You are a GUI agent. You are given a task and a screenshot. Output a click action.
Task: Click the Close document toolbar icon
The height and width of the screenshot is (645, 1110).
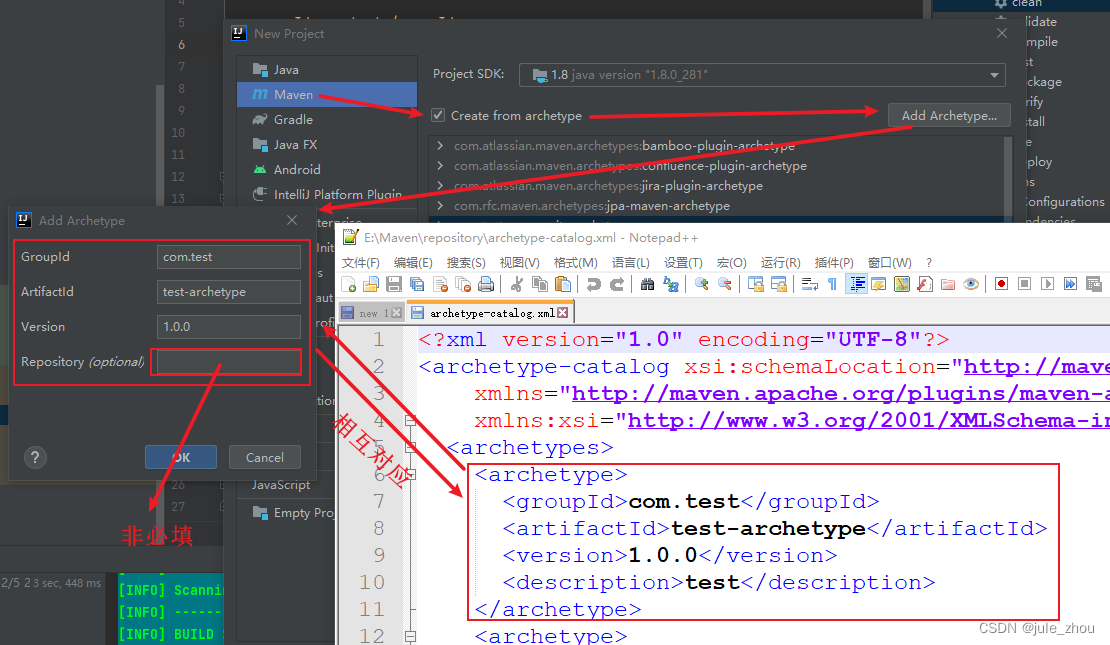pyautogui.click(x=440, y=285)
